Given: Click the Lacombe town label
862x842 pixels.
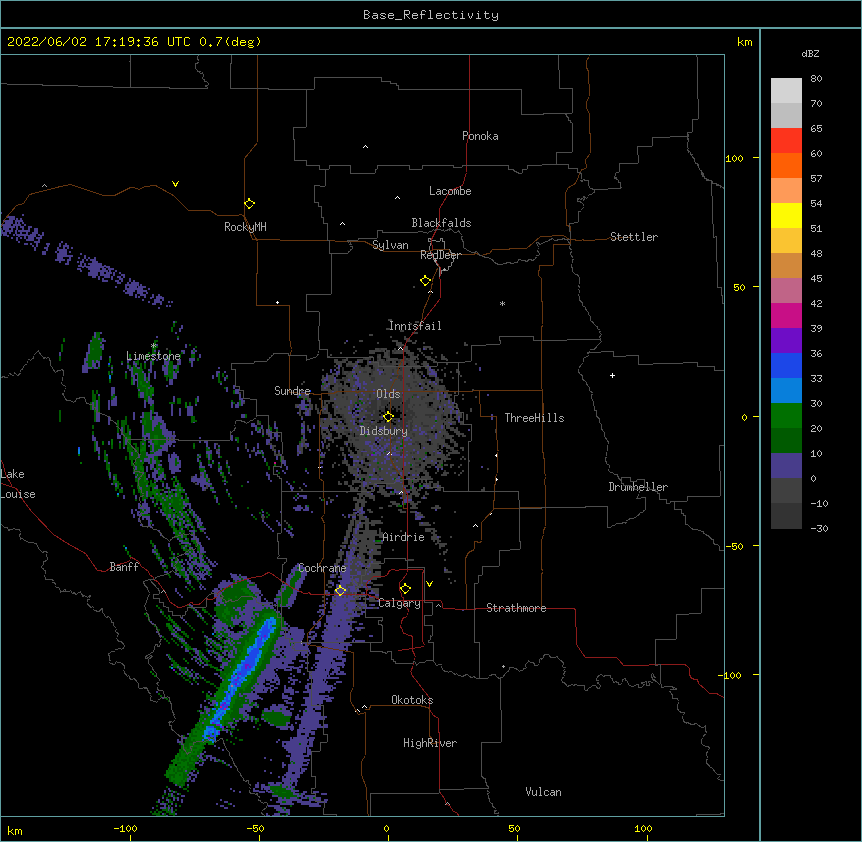Looking at the screenshot, I should pyautogui.click(x=450, y=191).
